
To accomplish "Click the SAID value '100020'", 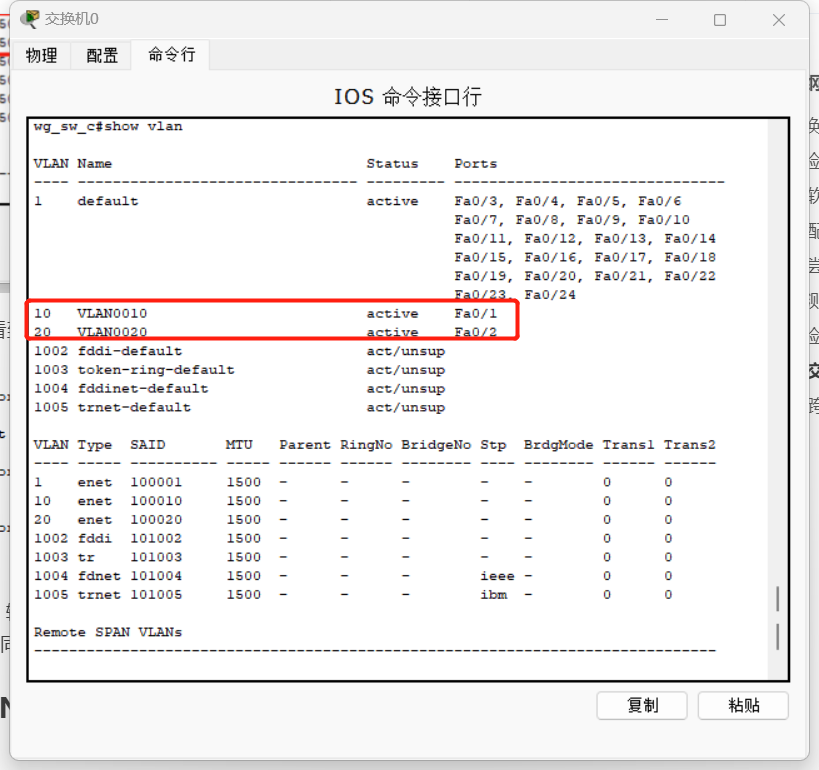I will (156, 520).
